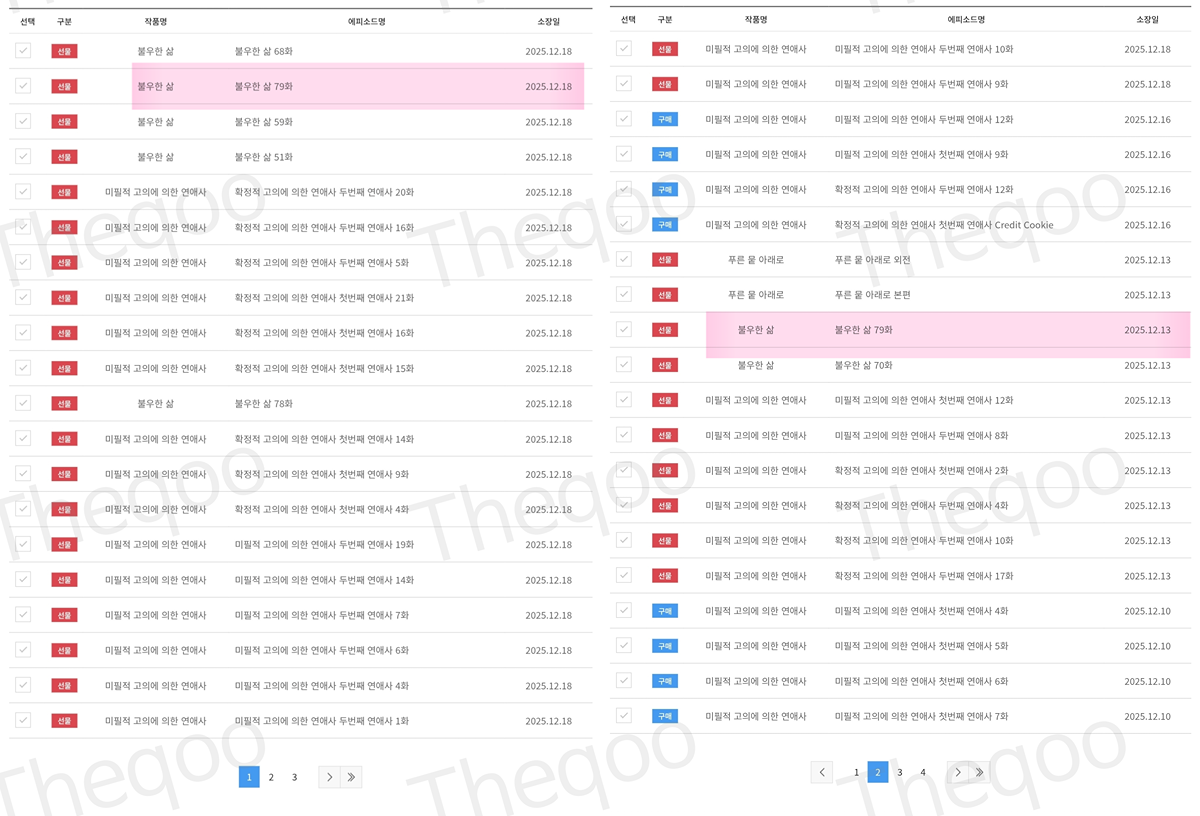Click the 소장일 column header in left table
Image resolution: width=1200 pixels, height=816 pixels.
click(548, 21)
